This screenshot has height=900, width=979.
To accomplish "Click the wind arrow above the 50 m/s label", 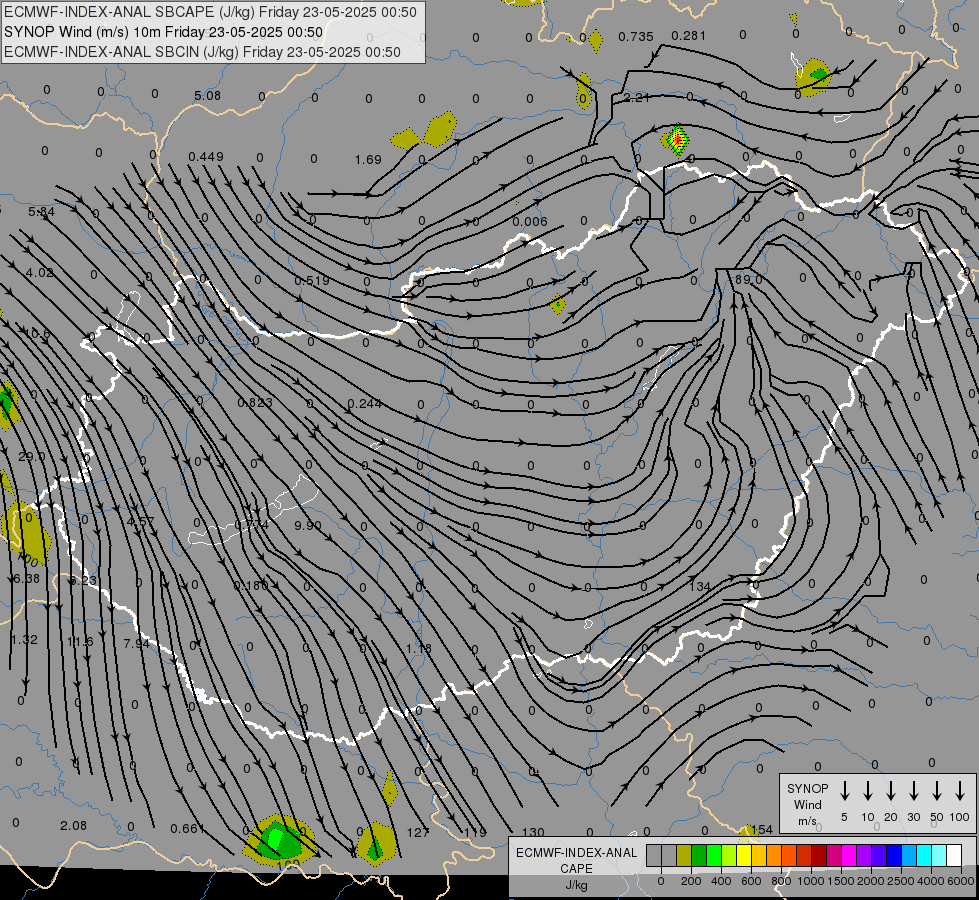I will pos(937,791).
